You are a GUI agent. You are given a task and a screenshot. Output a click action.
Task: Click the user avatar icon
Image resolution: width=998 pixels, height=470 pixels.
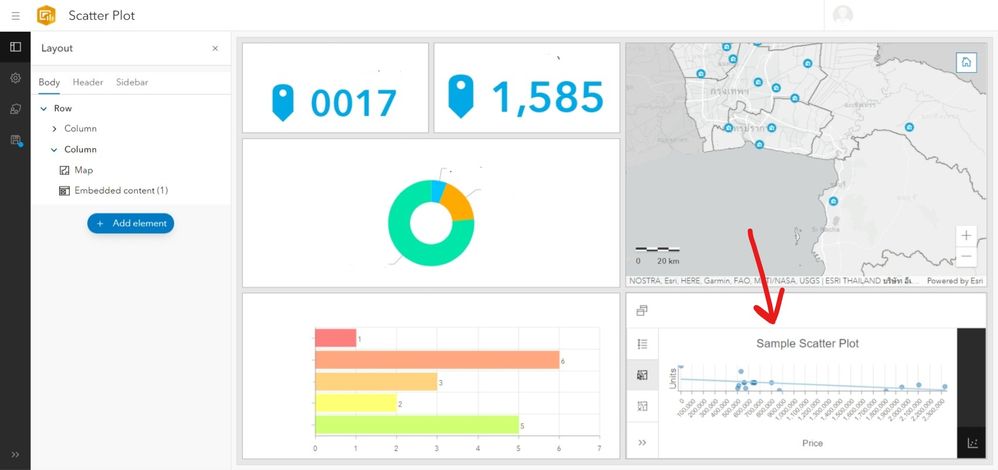[x=843, y=15]
